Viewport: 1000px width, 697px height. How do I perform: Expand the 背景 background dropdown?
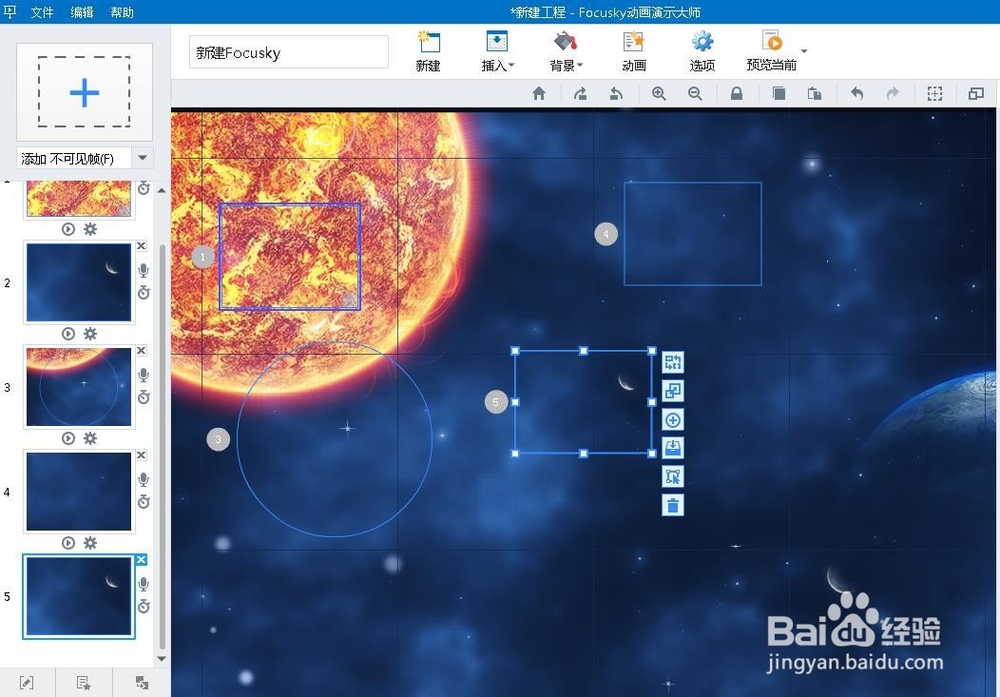coord(566,51)
